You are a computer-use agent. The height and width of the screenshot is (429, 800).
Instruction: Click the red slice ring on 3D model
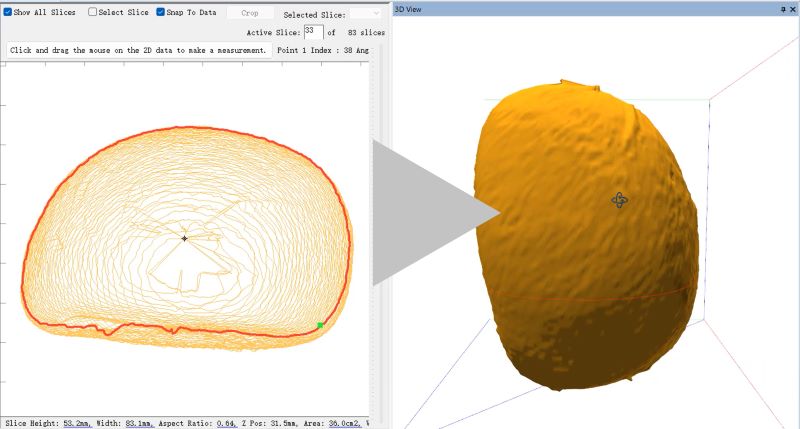600,298
